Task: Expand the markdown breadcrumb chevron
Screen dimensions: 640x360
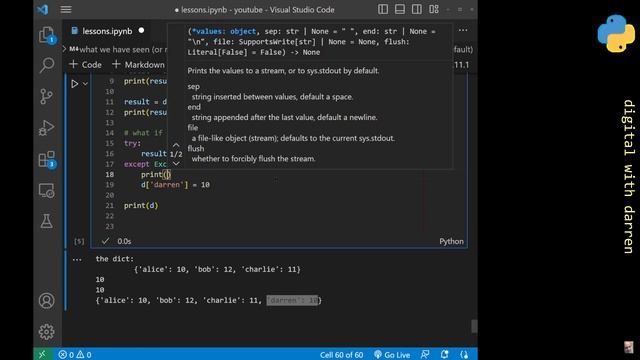Action: pyautogui.click(x=64, y=49)
